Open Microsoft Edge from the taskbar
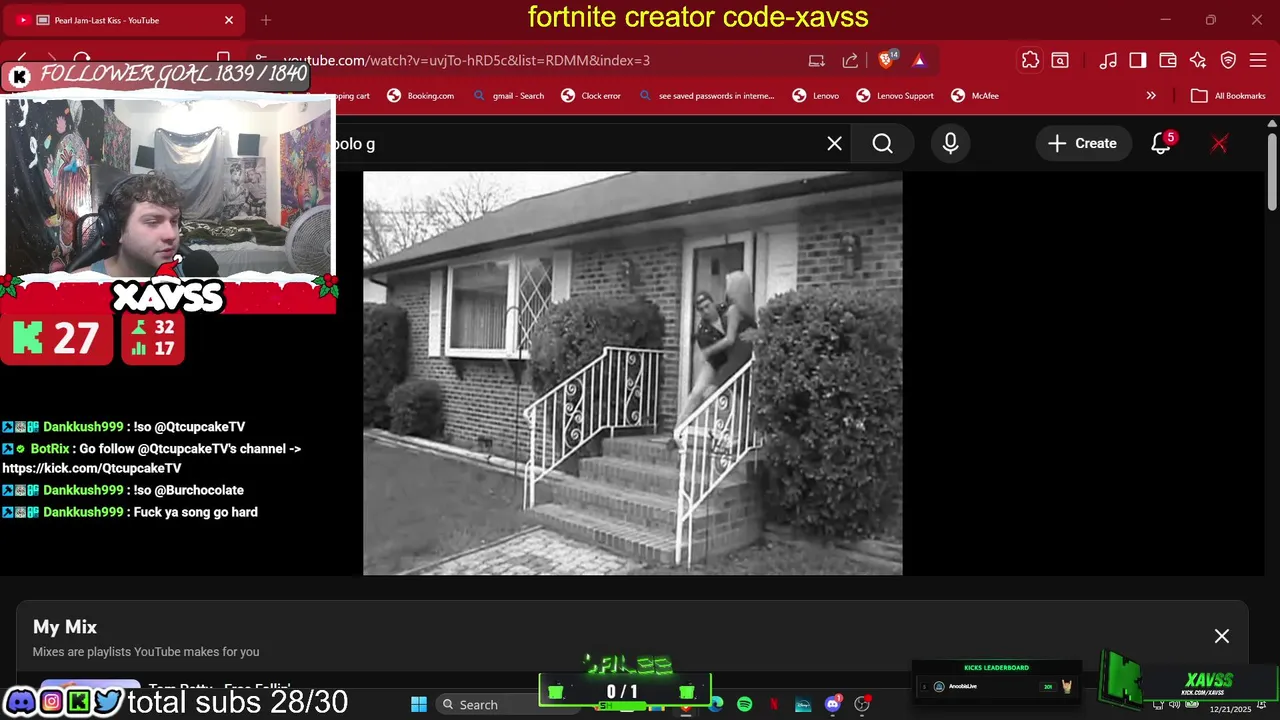Image resolution: width=1280 pixels, height=720 pixels. pos(716,704)
